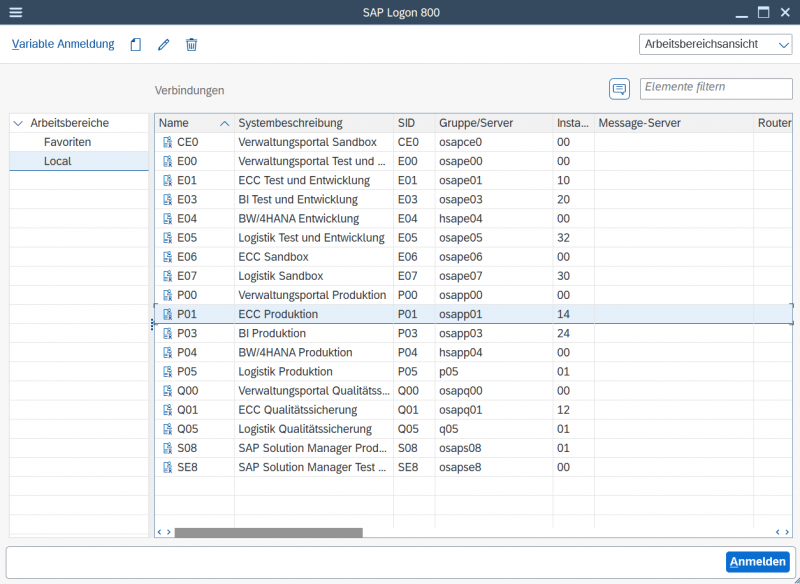Select 'BW/4HANA Entwicklung' description

tap(298, 219)
